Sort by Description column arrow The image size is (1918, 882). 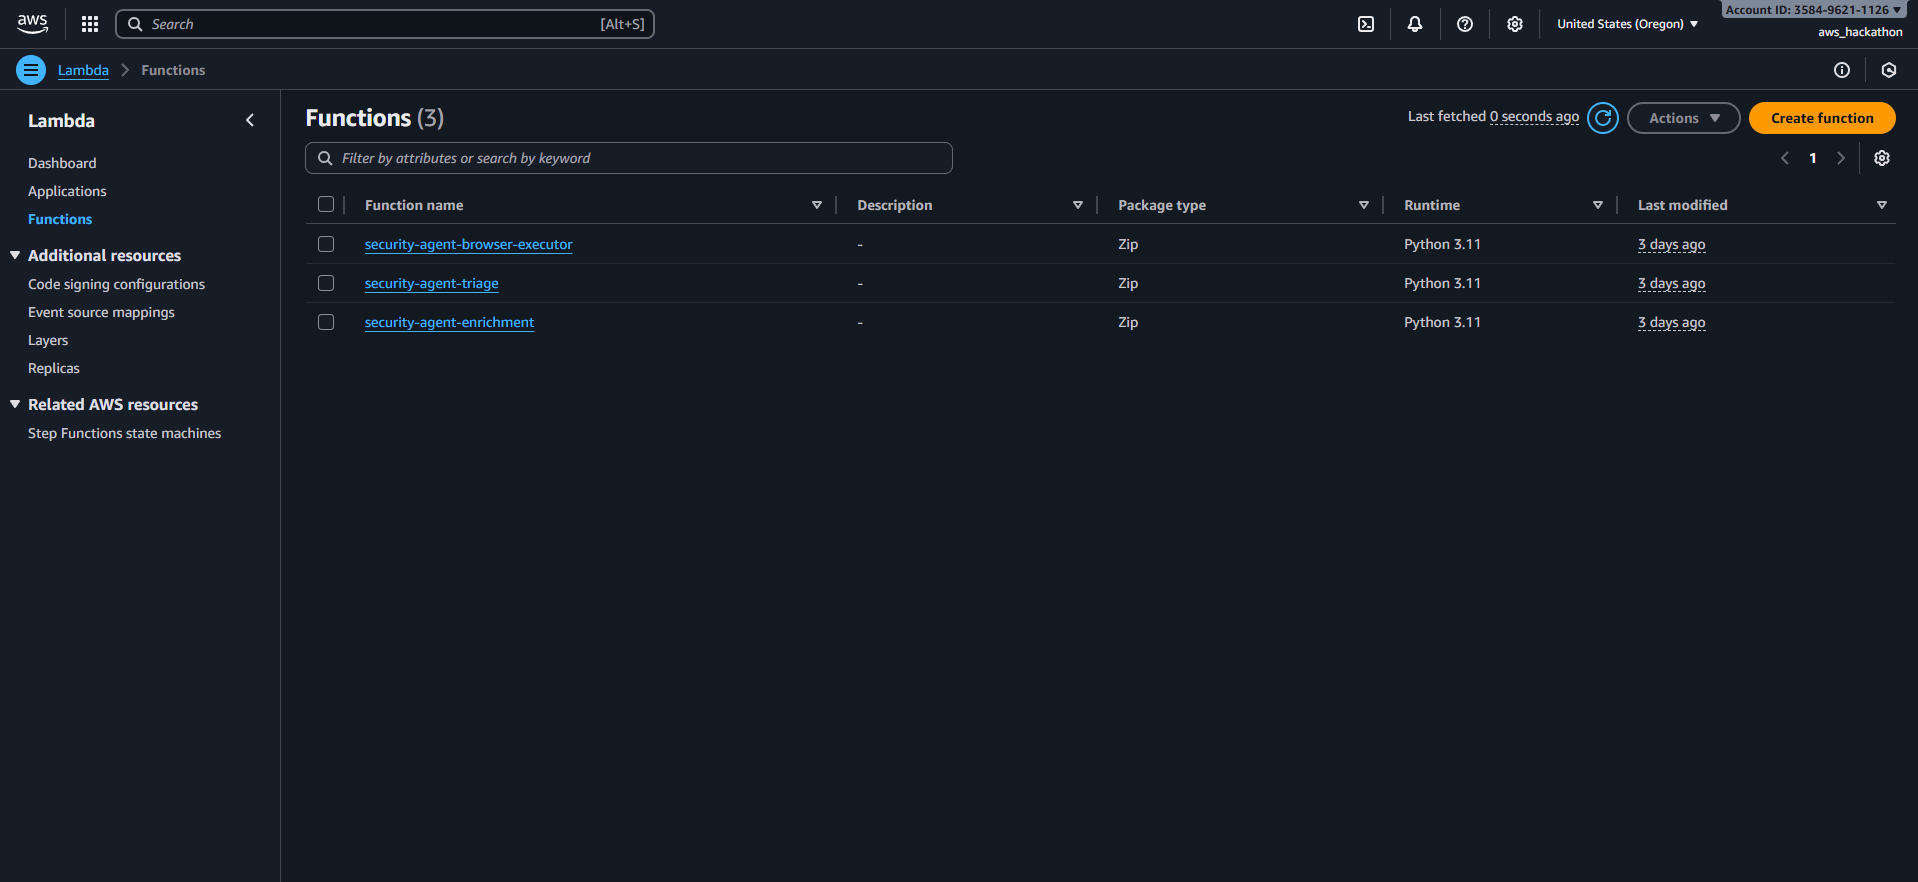tap(1078, 205)
